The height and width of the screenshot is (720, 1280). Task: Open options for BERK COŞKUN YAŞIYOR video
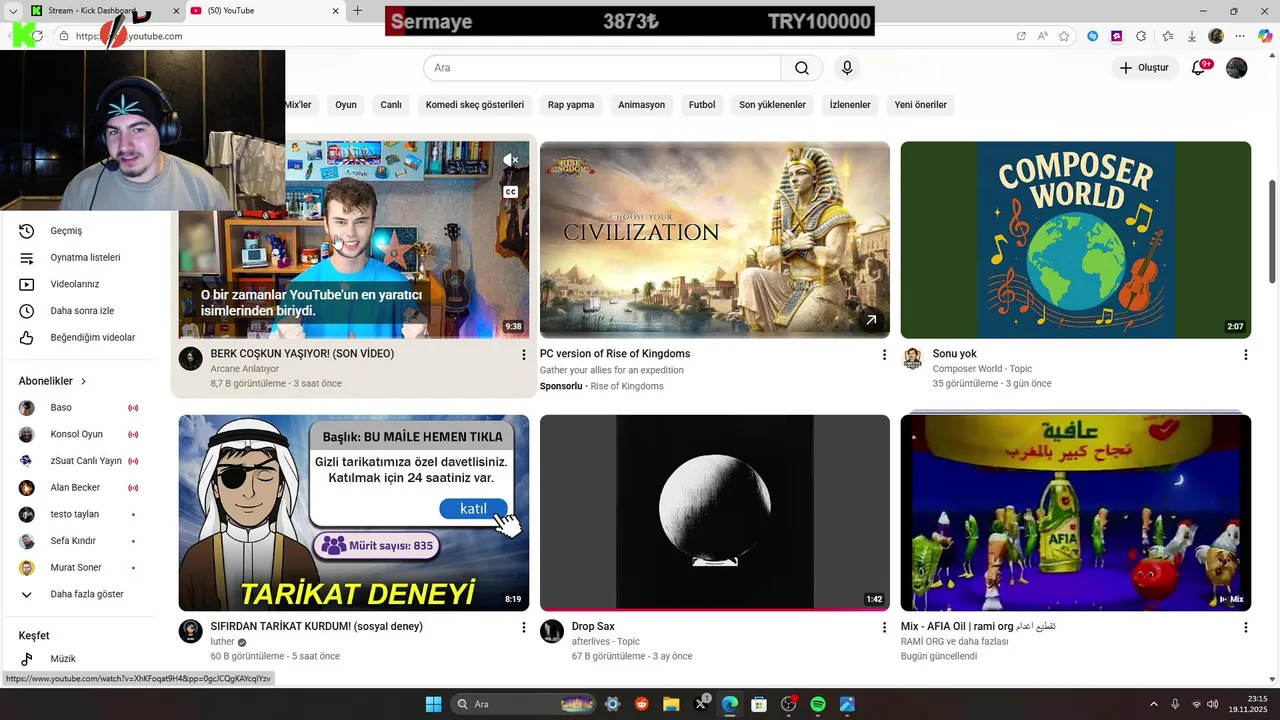point(523,355)
